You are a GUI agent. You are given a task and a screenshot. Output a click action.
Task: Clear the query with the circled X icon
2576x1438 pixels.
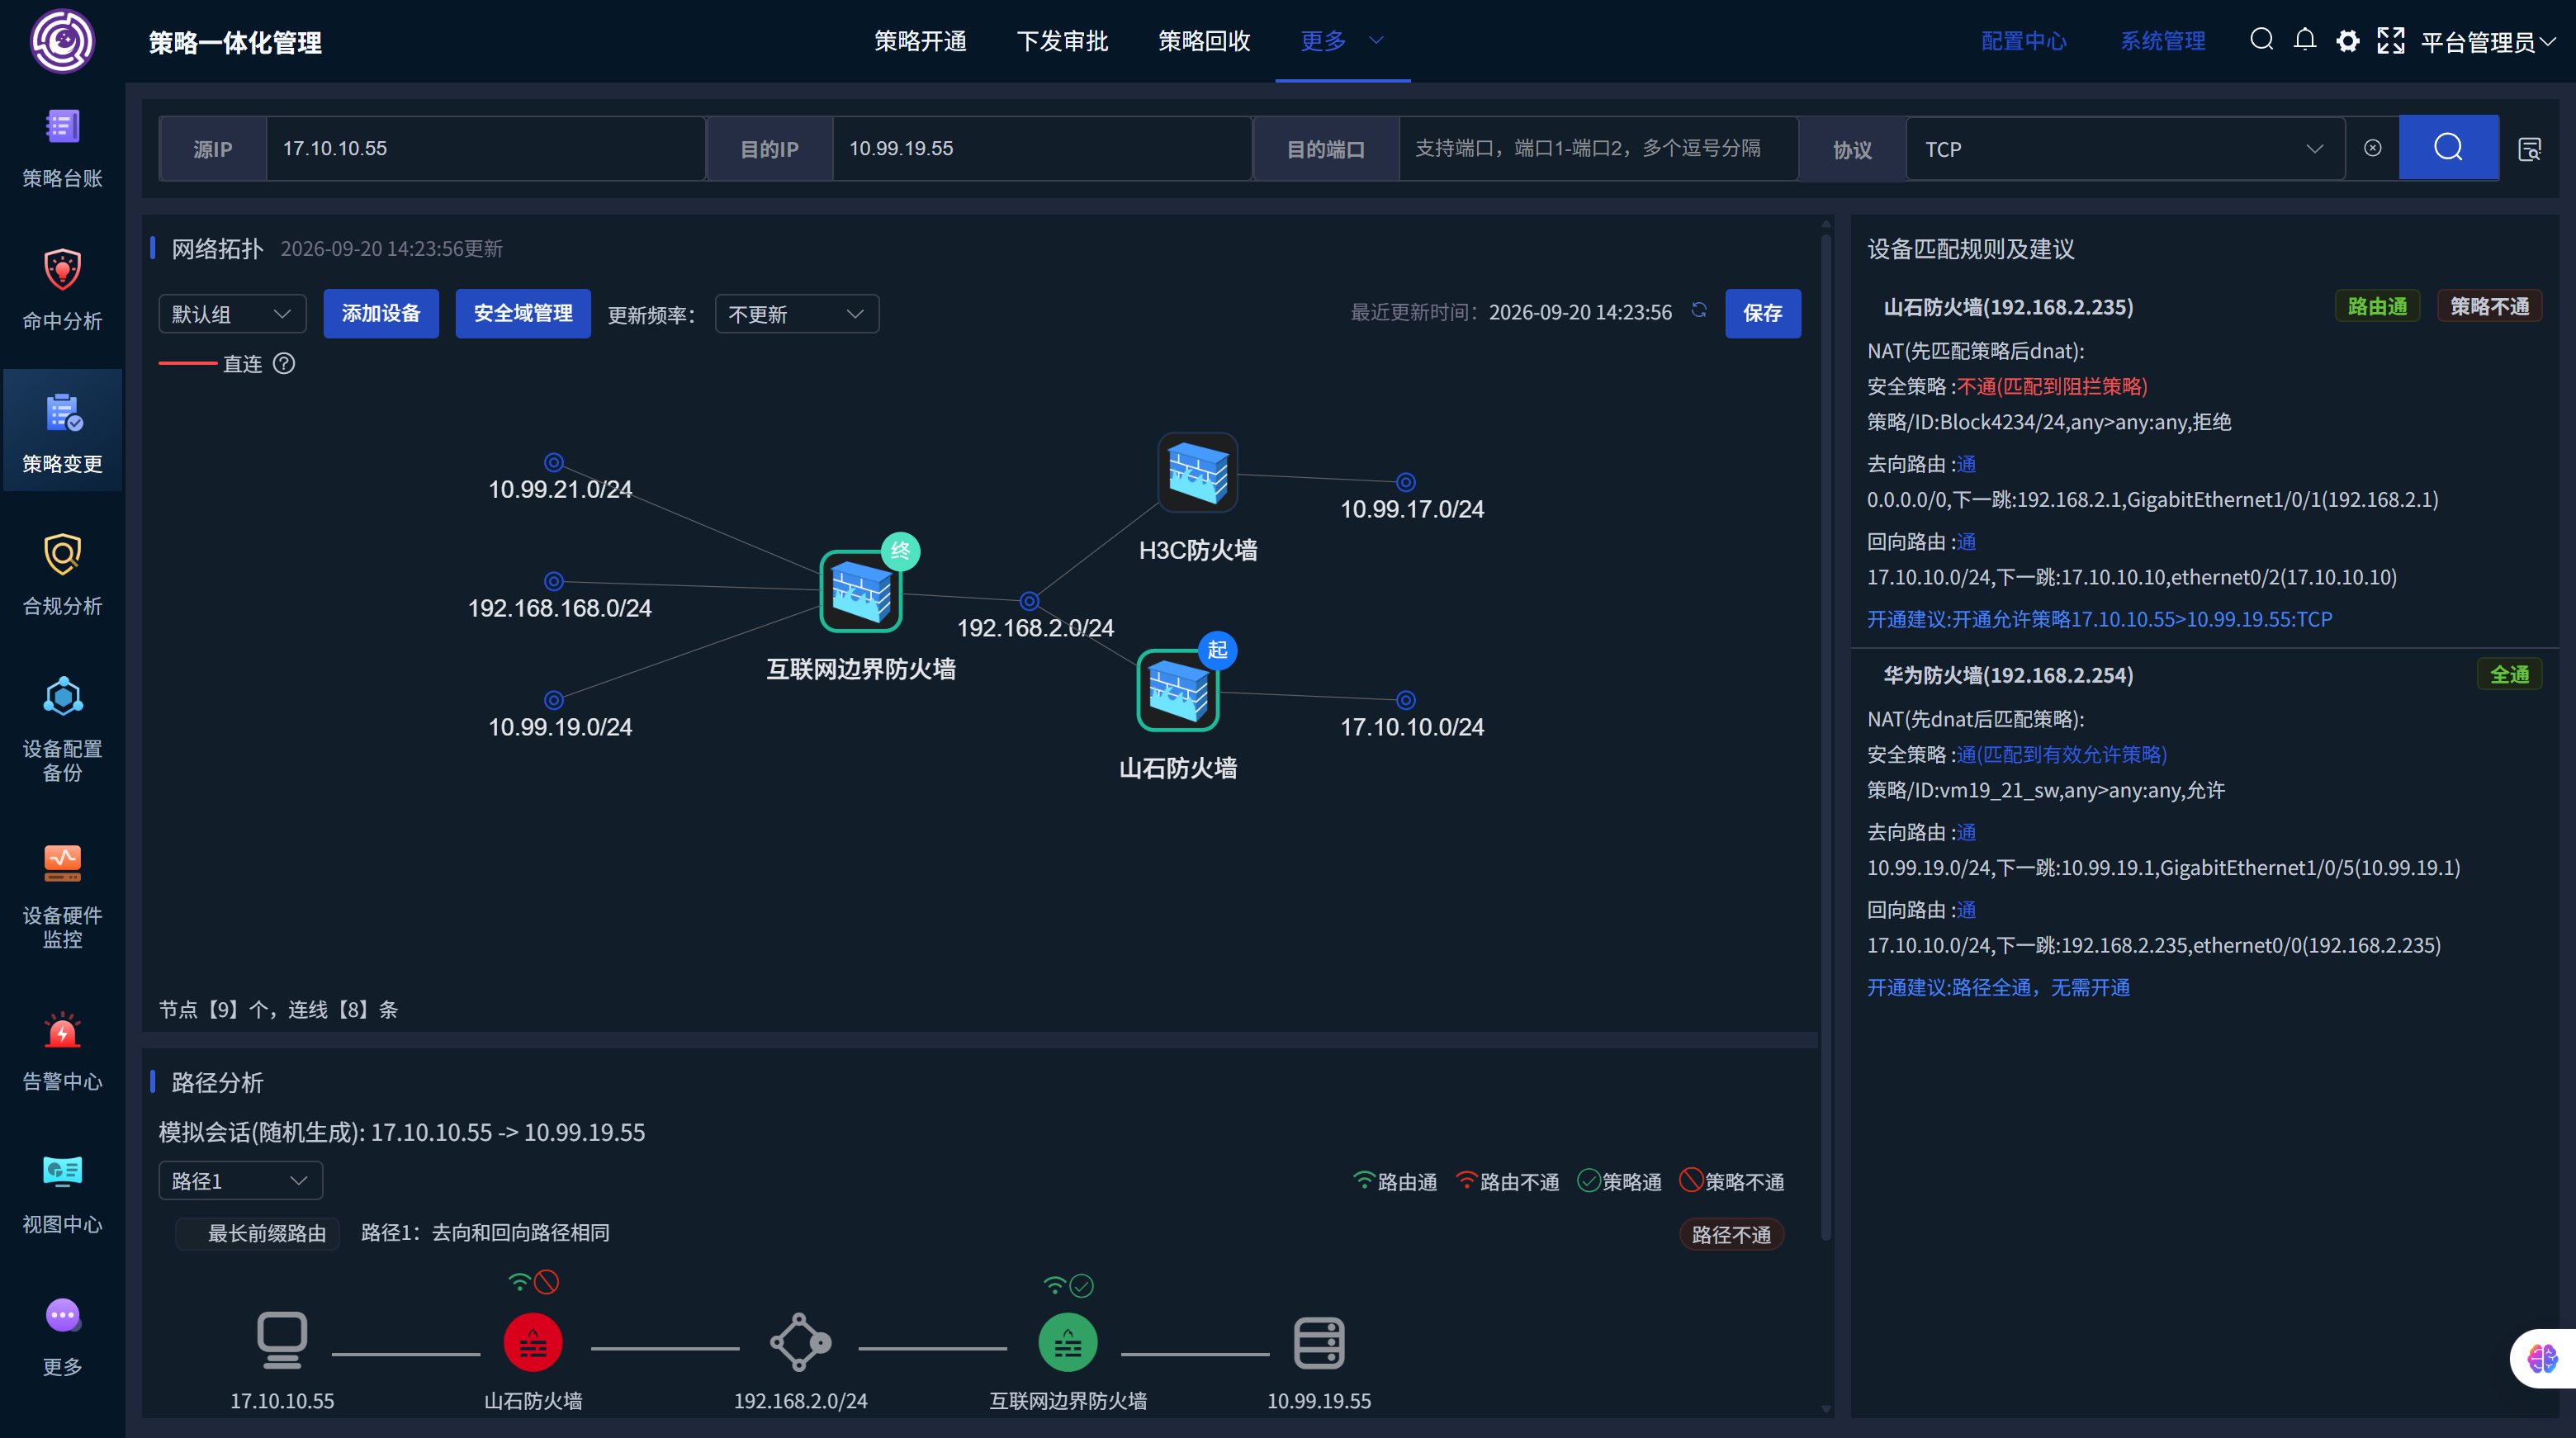click(2372, 148)
